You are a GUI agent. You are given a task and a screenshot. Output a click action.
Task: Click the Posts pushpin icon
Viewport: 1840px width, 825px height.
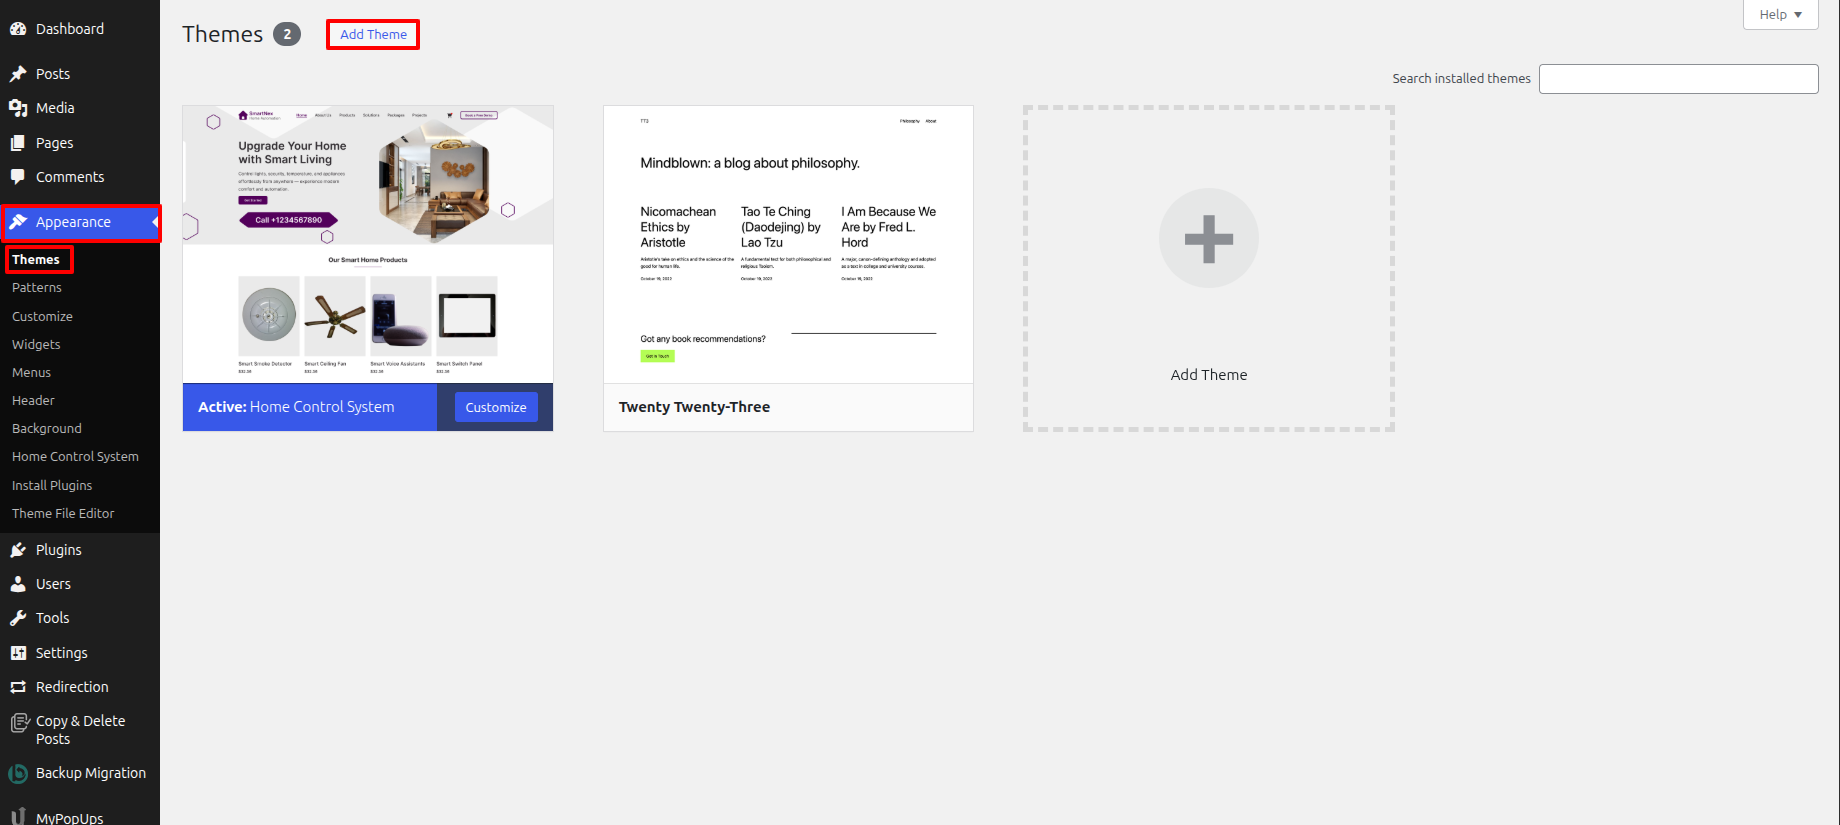click(x=18, y=74)
